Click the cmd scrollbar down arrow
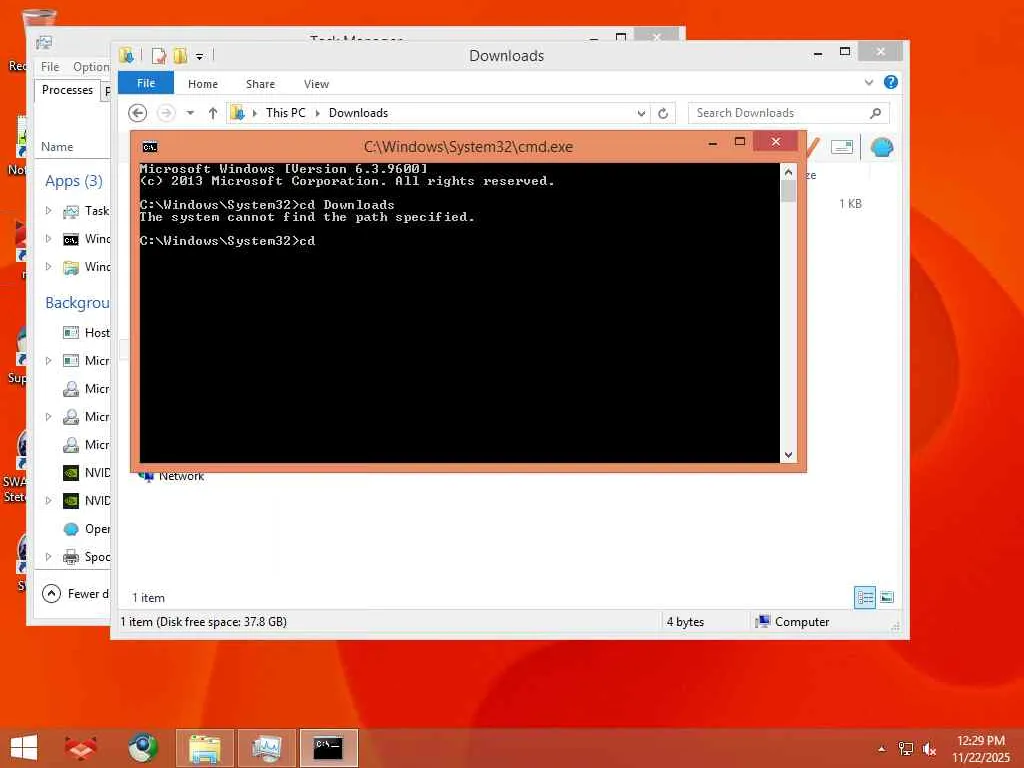The image size is (1024, 768). [x=788, y=455]
